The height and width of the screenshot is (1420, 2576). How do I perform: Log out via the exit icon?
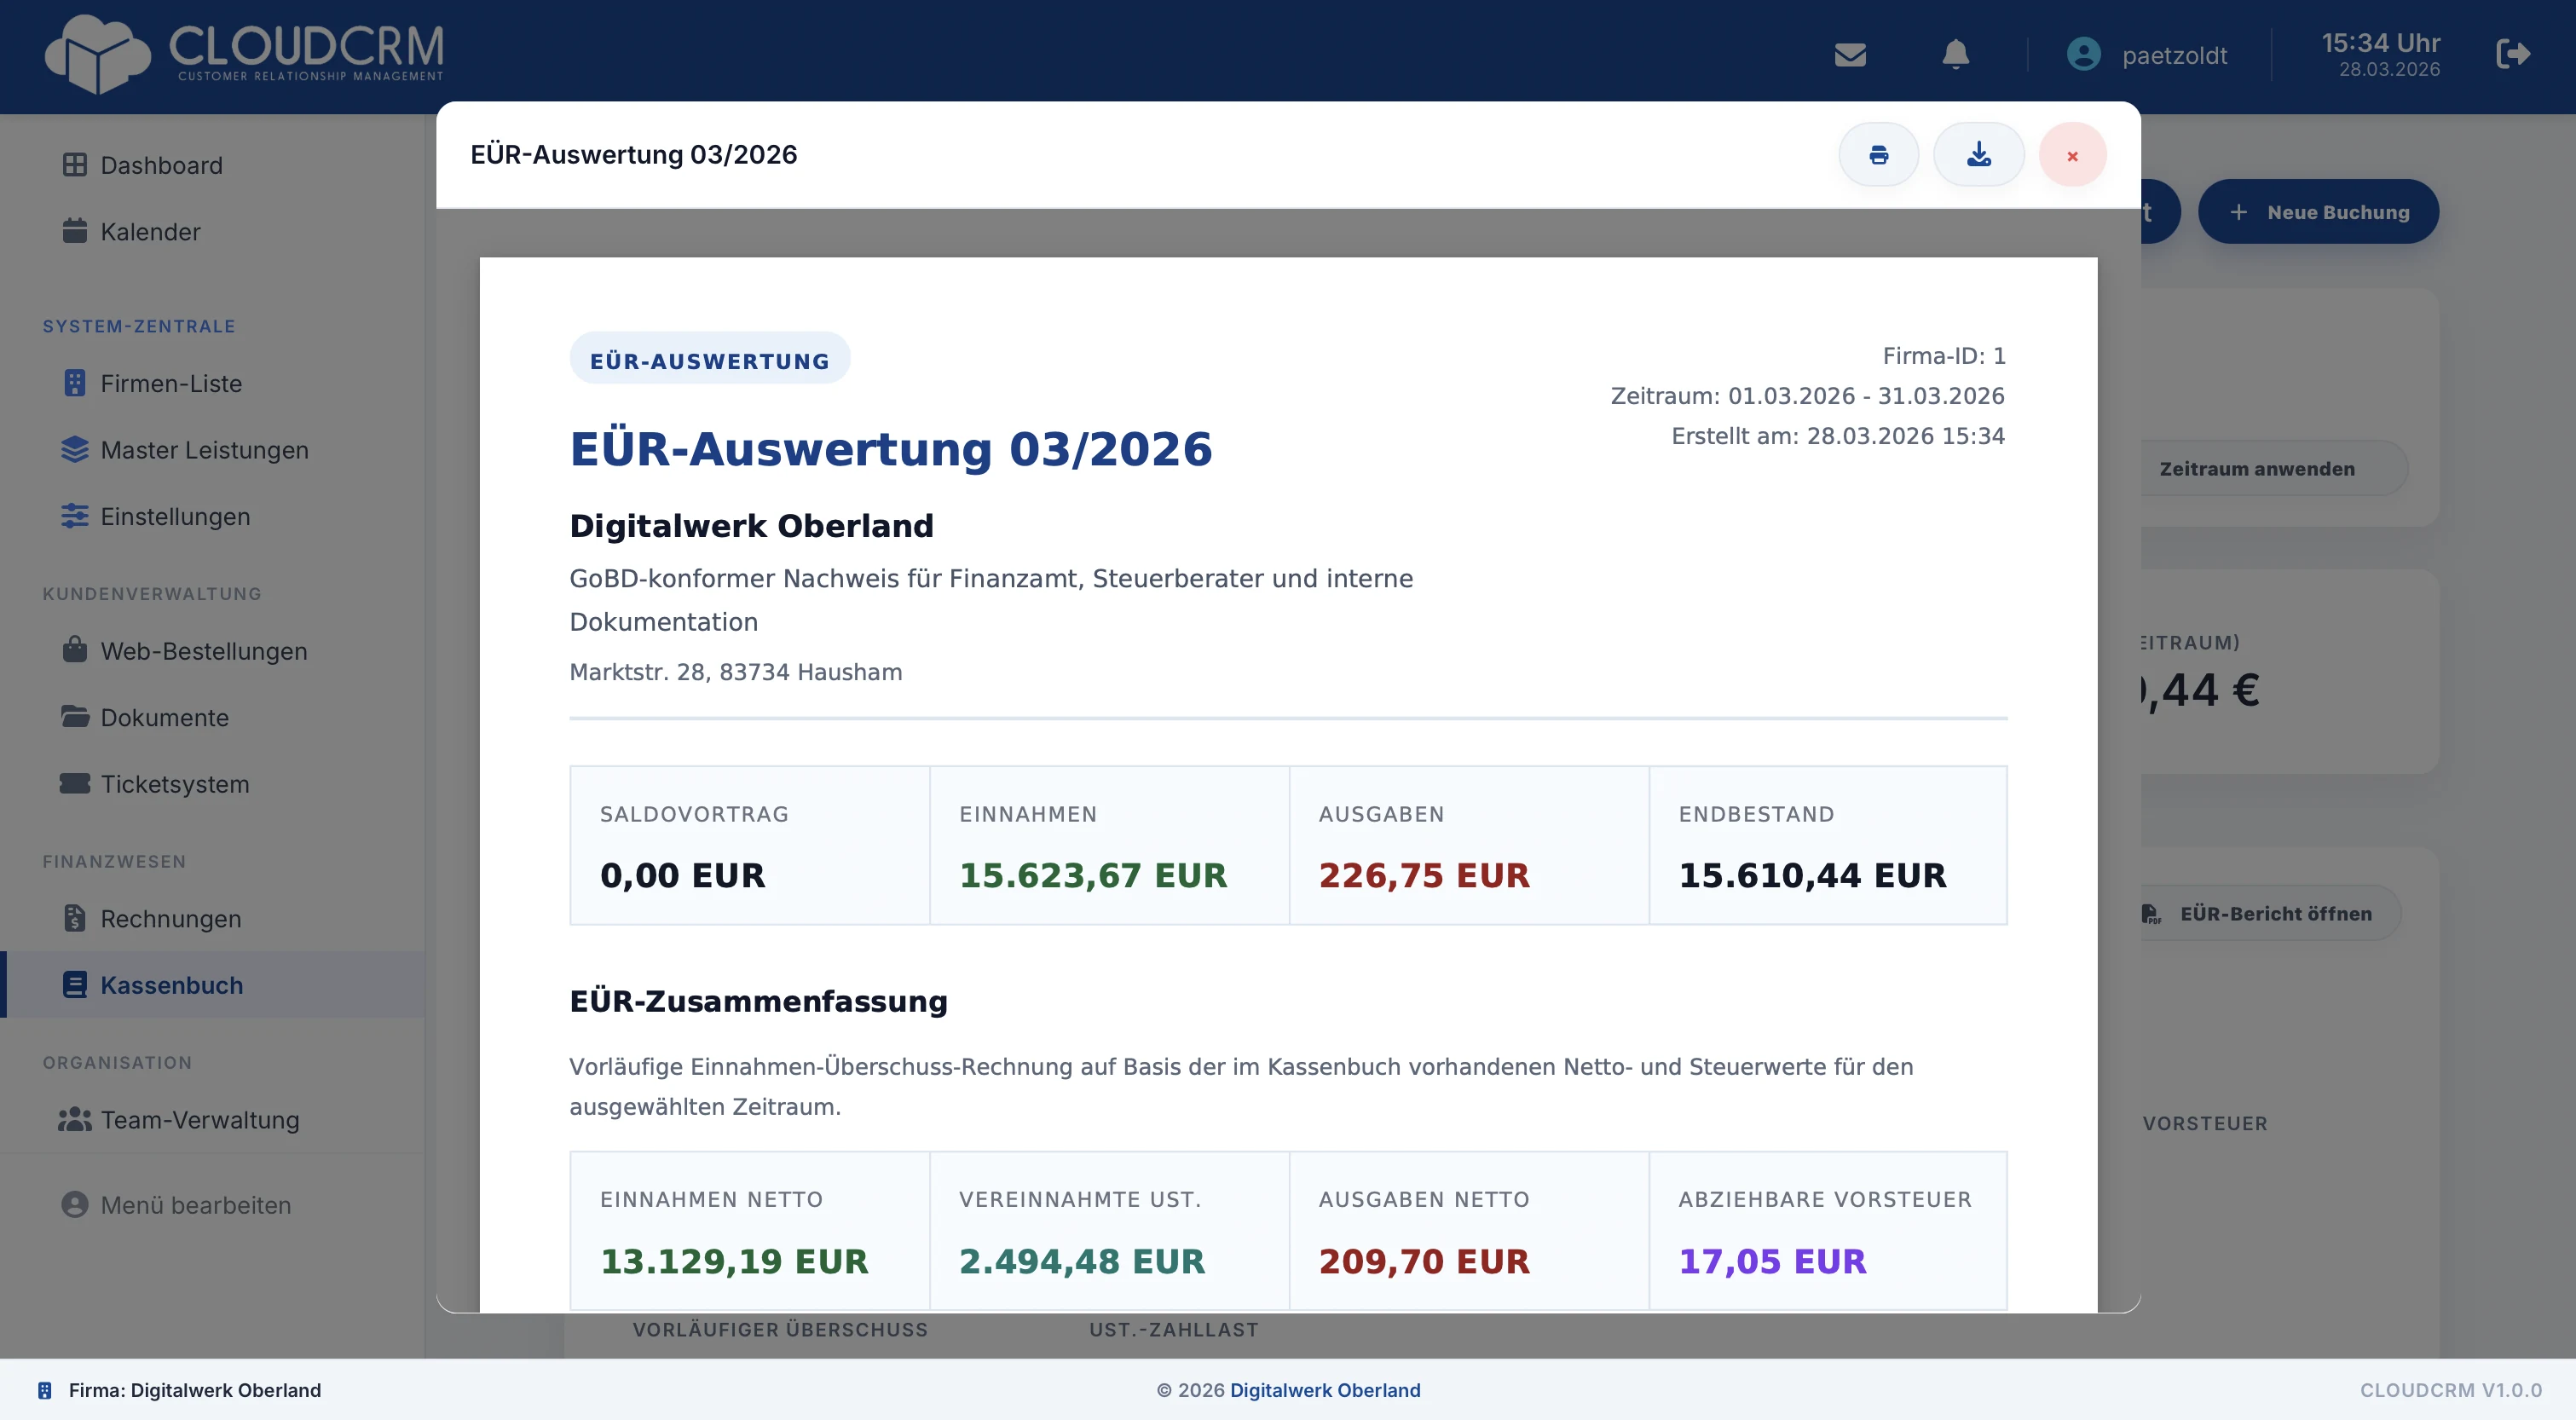pyautogui.click(x=2513, y=54)
